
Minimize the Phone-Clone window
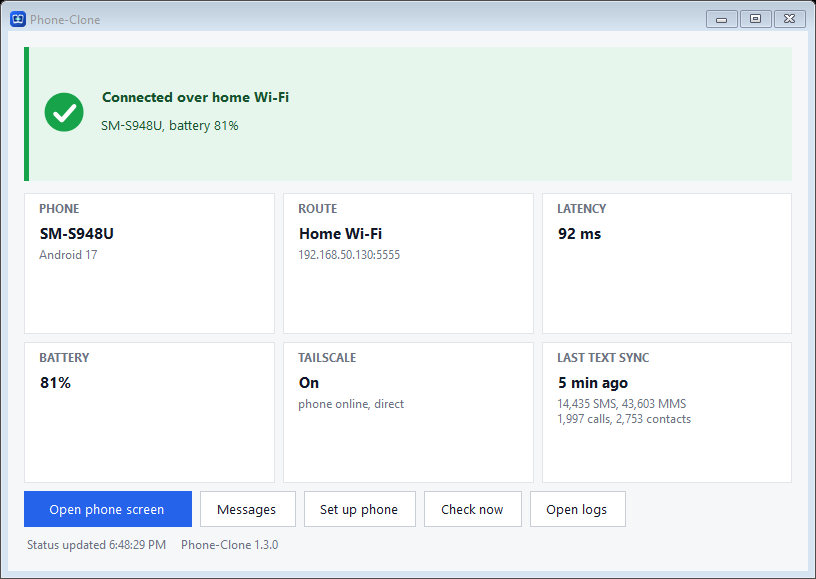point(721,19)
